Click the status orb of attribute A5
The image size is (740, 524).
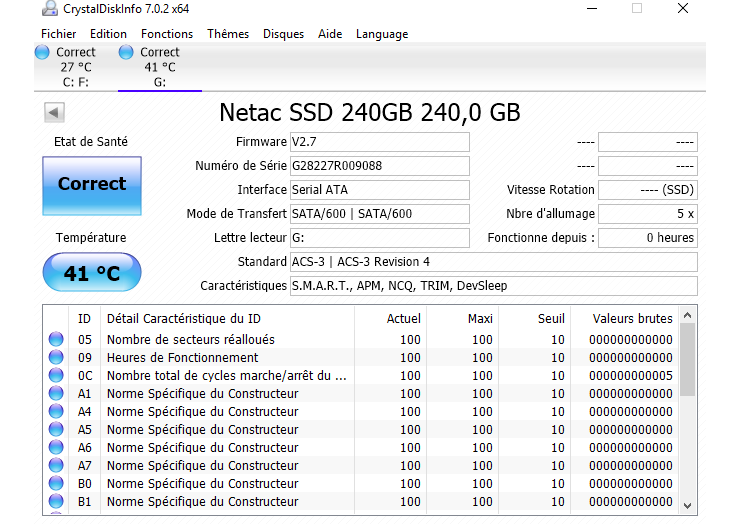tap(56, 429)
